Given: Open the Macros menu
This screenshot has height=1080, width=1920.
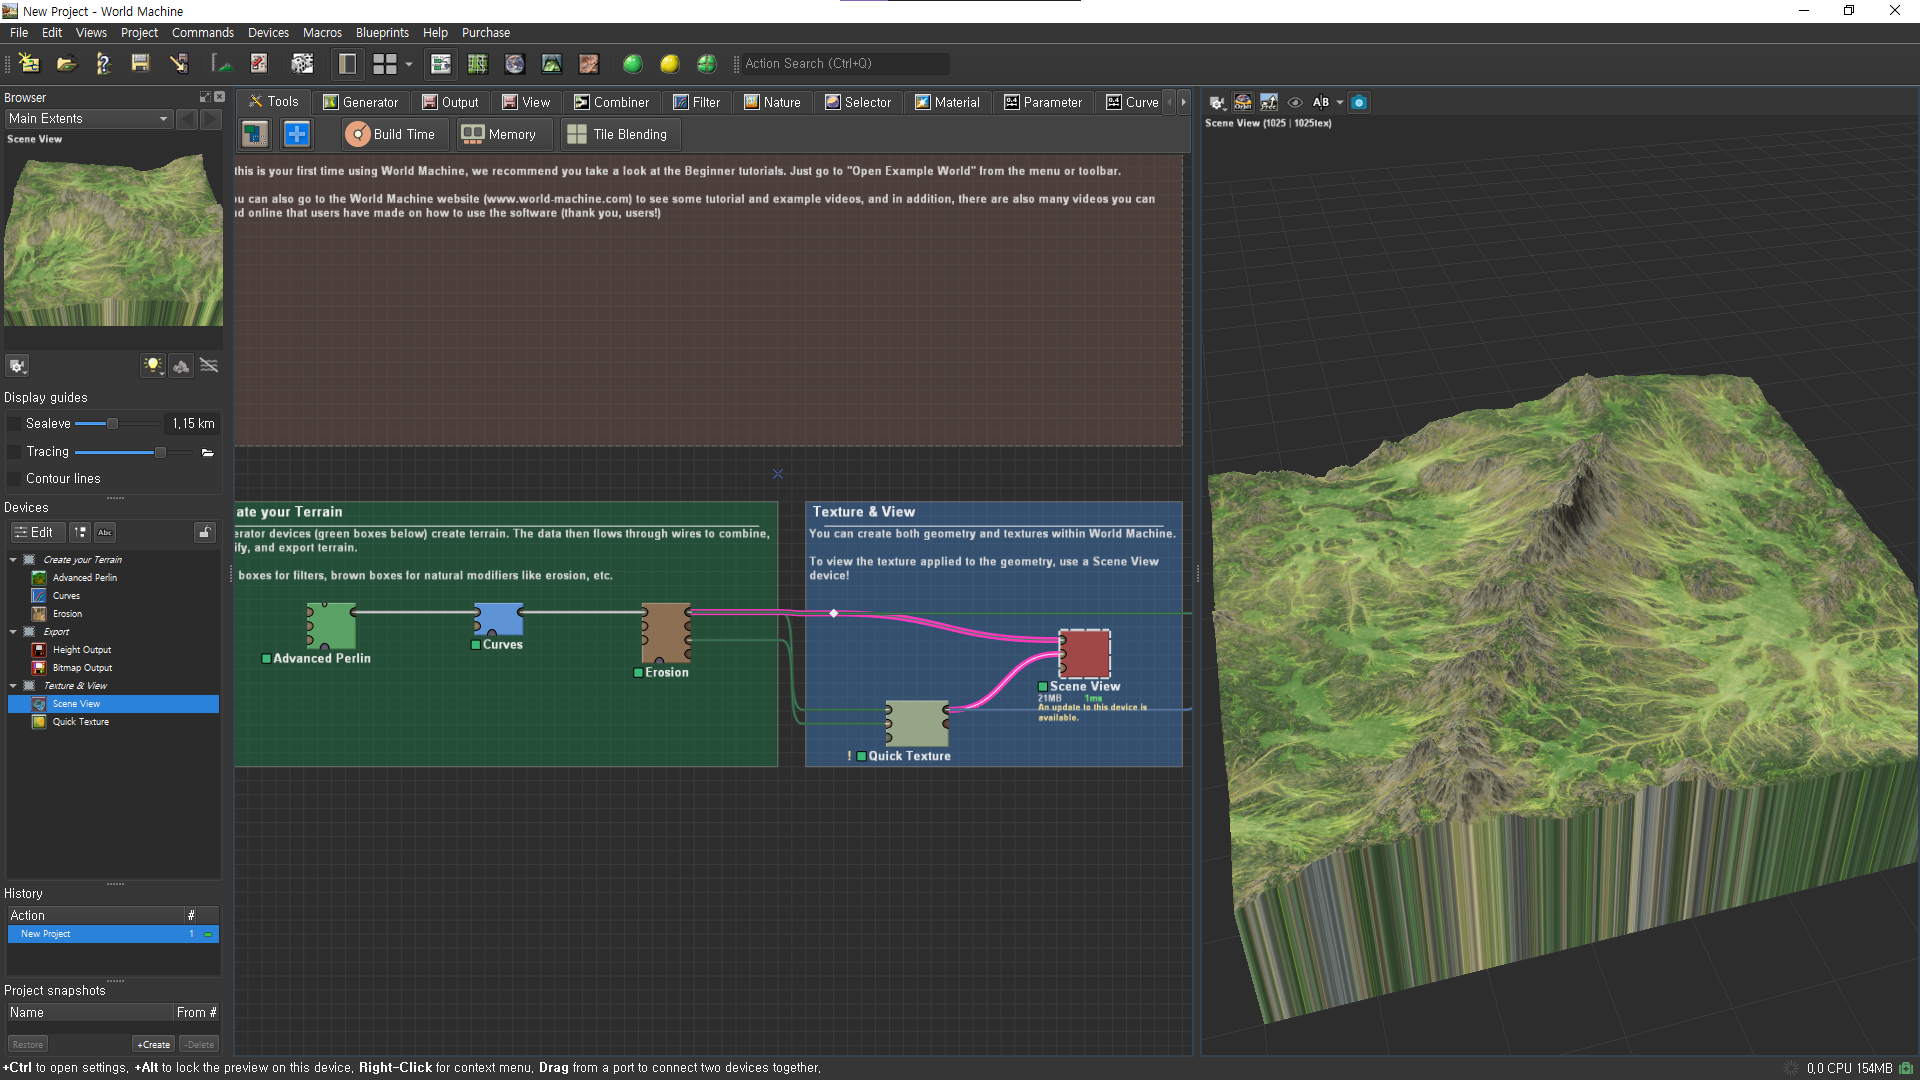Looking at the screenshot, I should click(322, 33).
